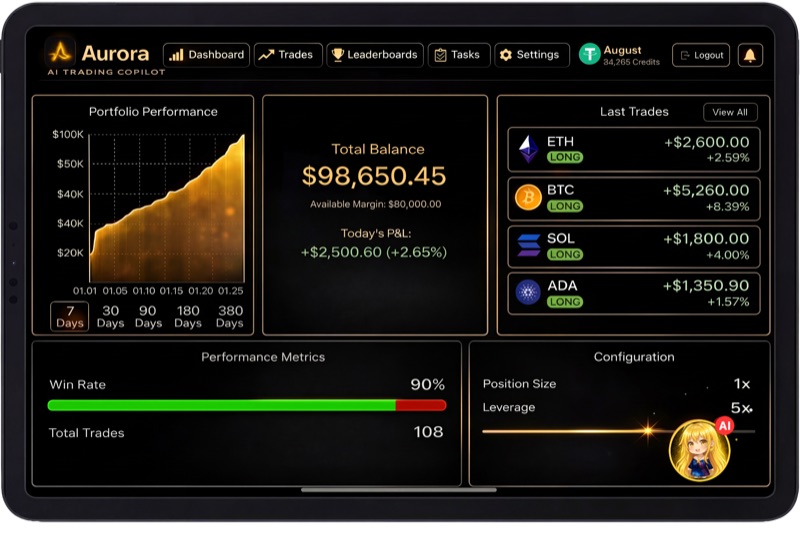800x536 pixels.
Task: Click the +2.59% ETH percentage
Action: pos(728,158)
